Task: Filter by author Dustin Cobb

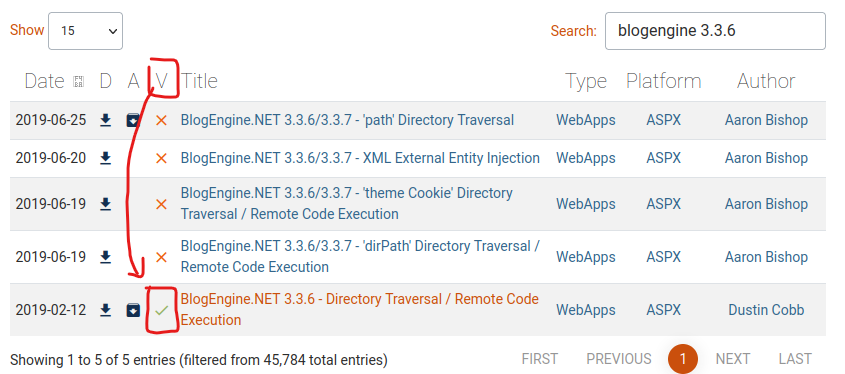Action: 766,310
